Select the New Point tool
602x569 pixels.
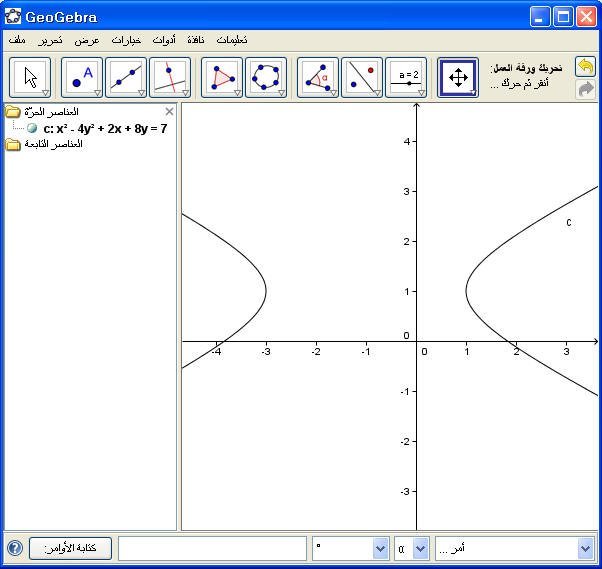coord(82,78)
